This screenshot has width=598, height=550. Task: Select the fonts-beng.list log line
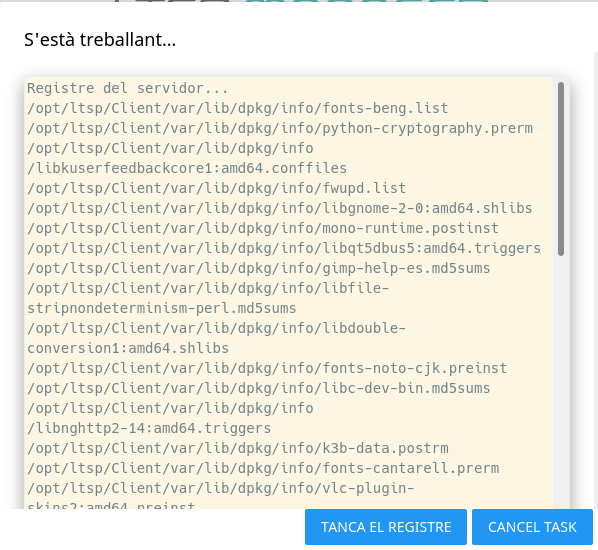[x=238, y=108]
